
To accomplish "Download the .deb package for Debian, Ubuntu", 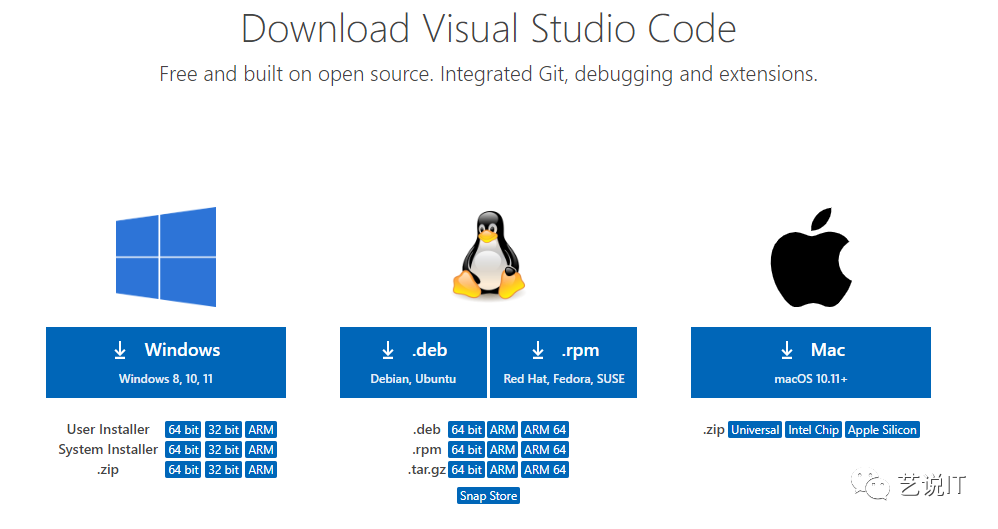I will (x=413, y=362).
